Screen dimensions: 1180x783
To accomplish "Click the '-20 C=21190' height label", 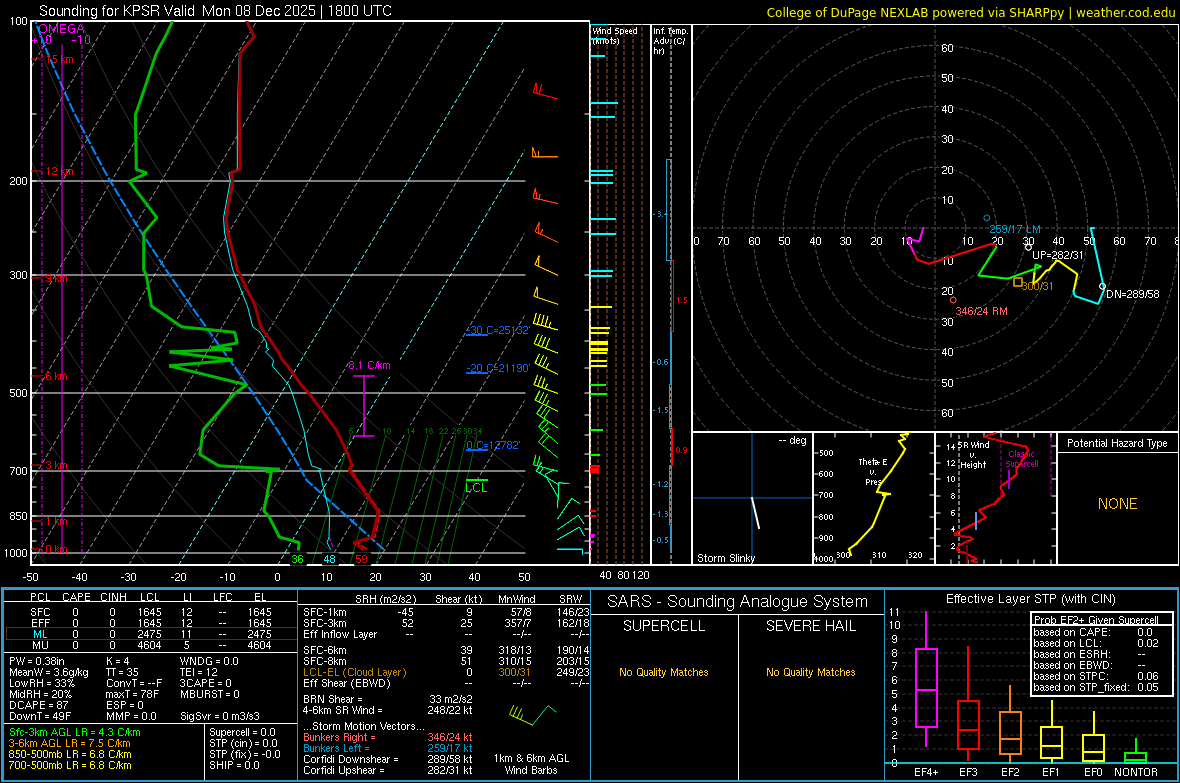I will tap(498, 368).
